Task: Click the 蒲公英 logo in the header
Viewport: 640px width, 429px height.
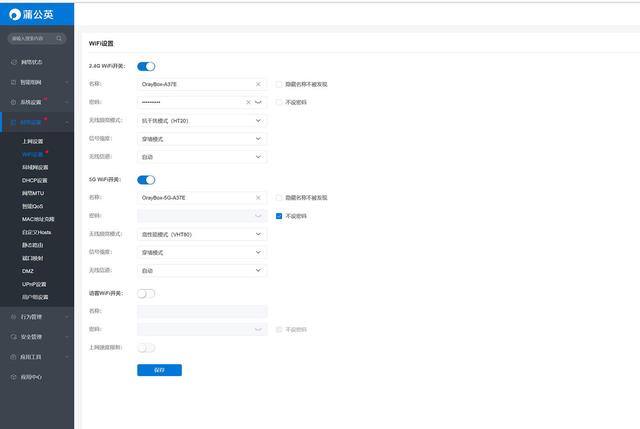Action: (31, 15)
